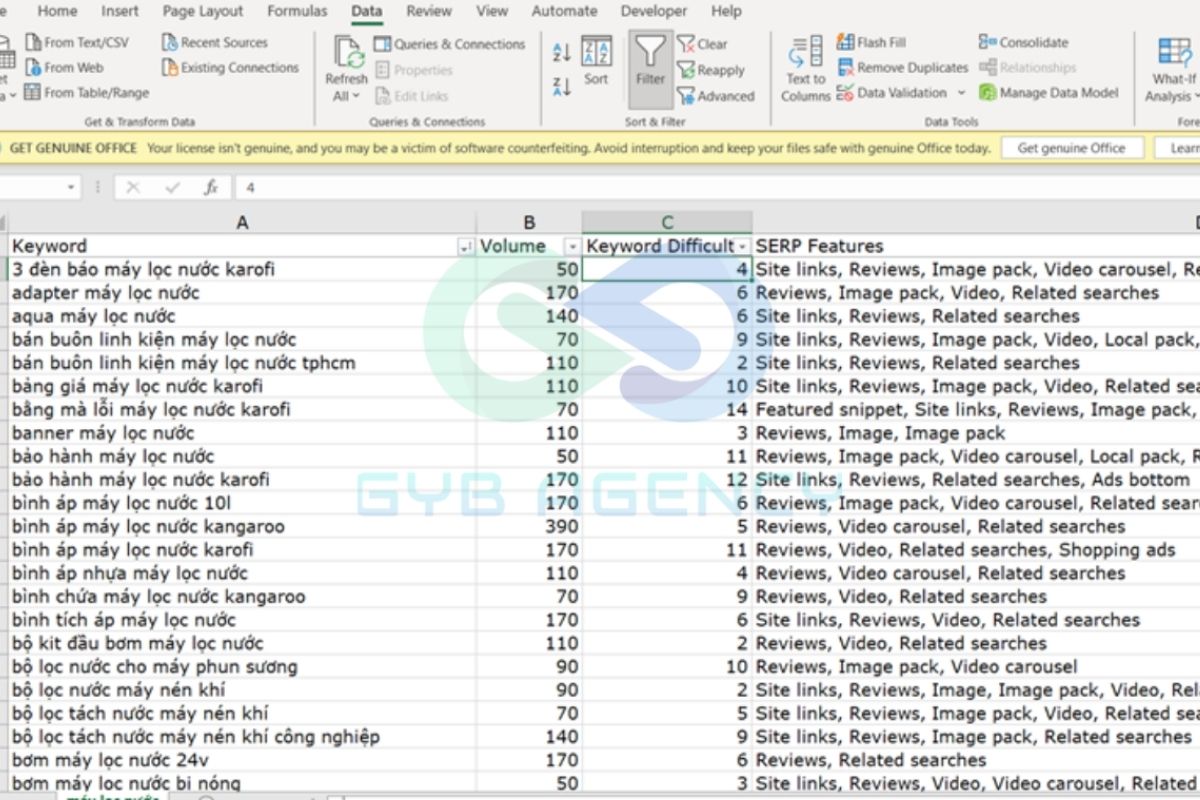Image resolution: width=1200 pixels, height=800 pixels.
Task: Click the What-If Analysis icon
Action: tap(1173, 51)
